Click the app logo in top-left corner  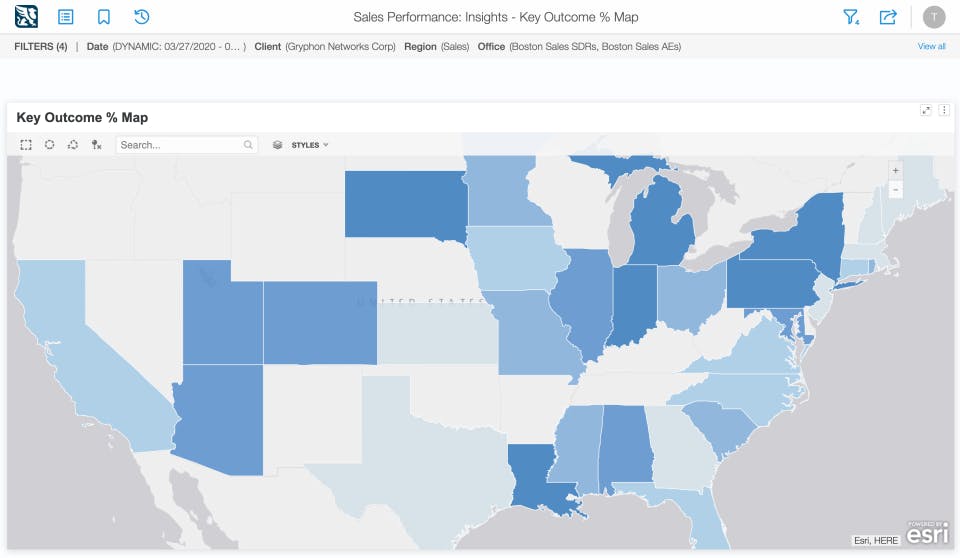[26, 17]
